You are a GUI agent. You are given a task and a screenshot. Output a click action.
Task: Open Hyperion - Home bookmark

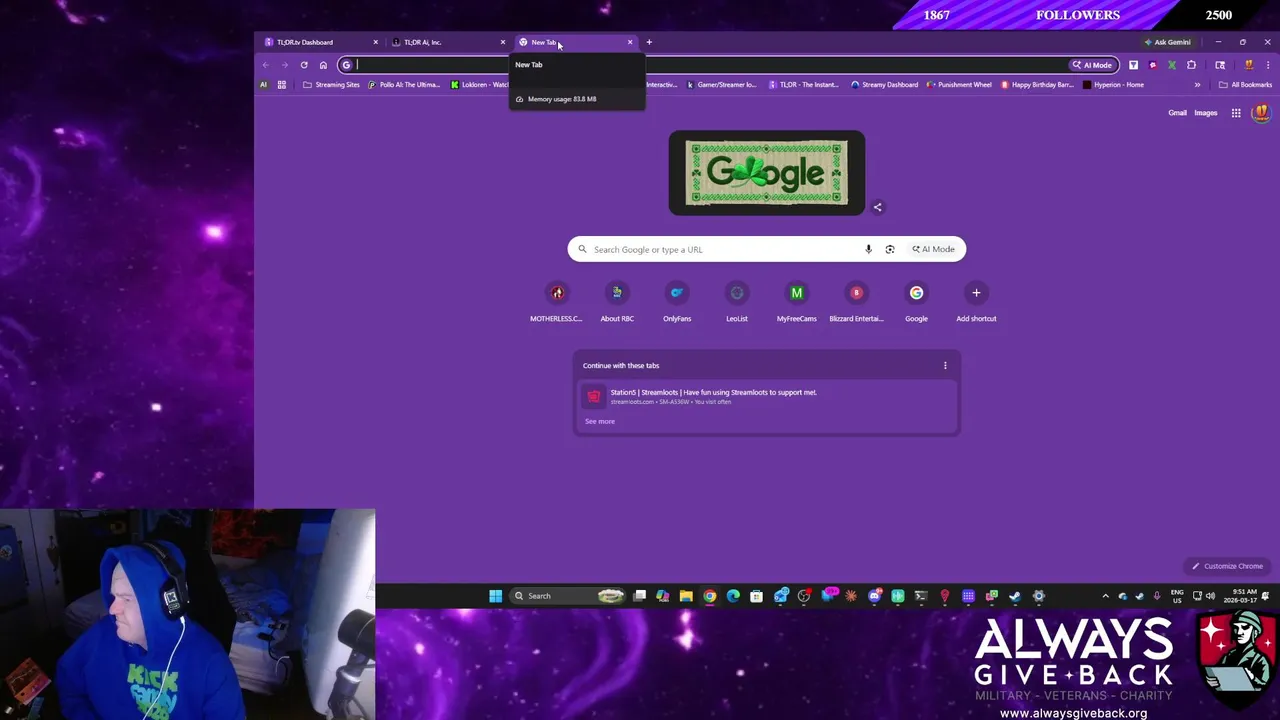click(x=1113, y=85)
